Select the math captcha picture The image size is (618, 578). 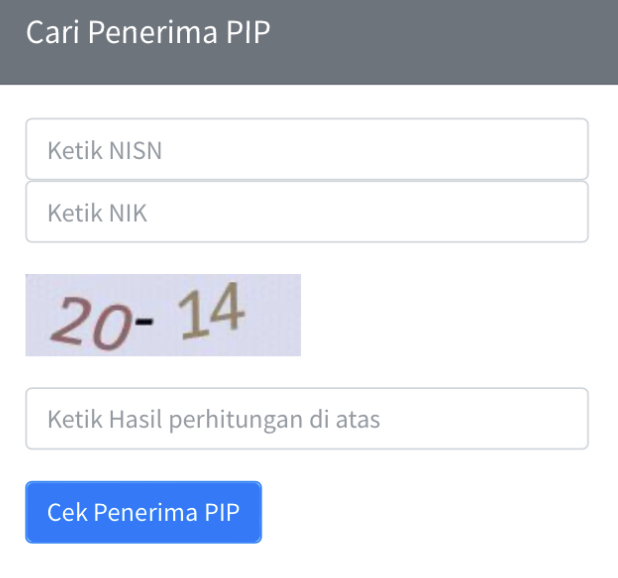click(x=163, y=315)
